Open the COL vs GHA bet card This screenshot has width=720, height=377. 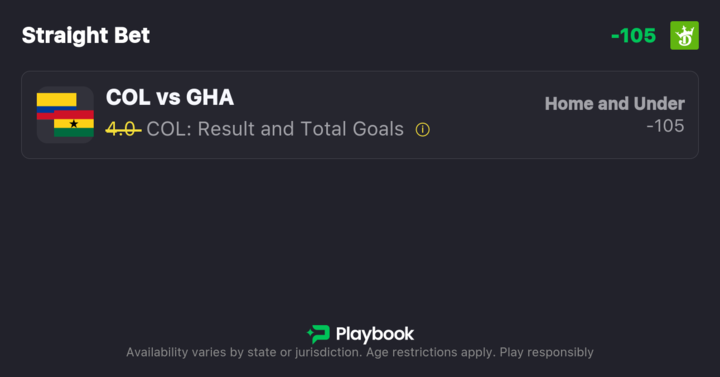tap(360, 115)
